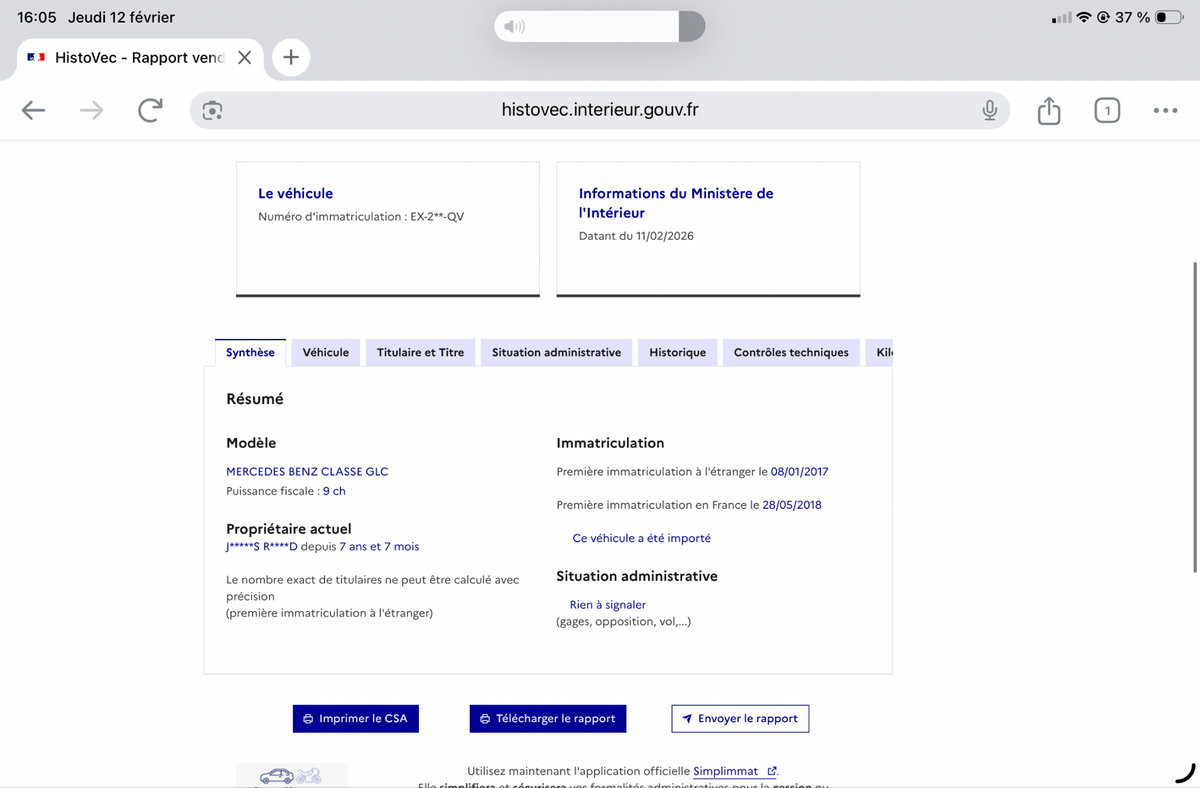Go back to the previous page
The image size is (1200, 788).
[34, 110]
